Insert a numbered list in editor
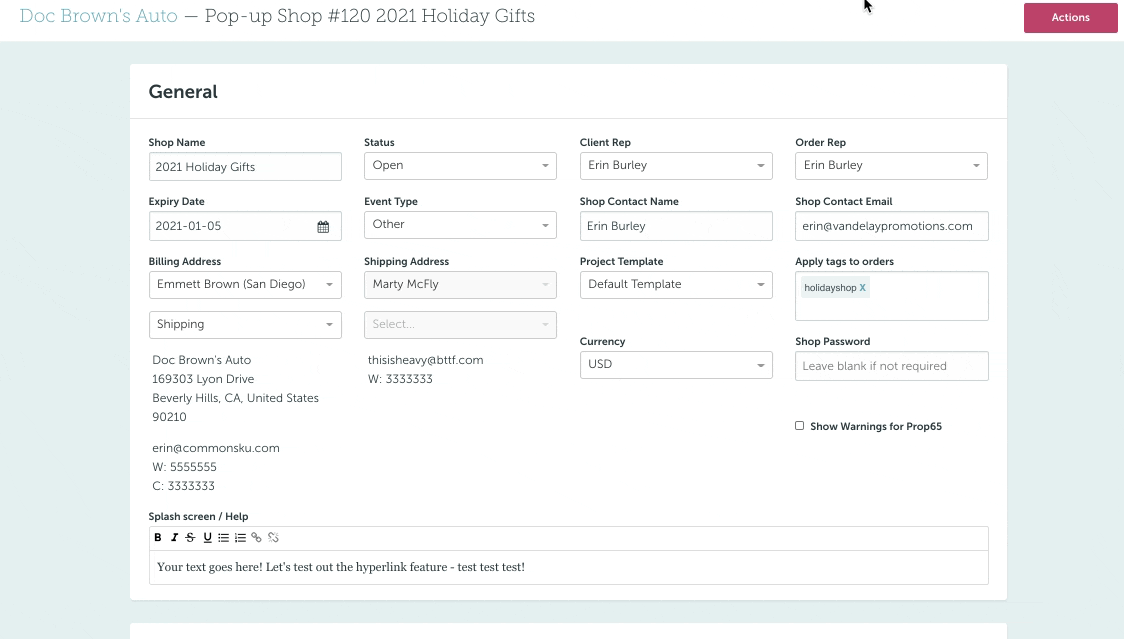The image size is (1124, 639). (240, 538)
